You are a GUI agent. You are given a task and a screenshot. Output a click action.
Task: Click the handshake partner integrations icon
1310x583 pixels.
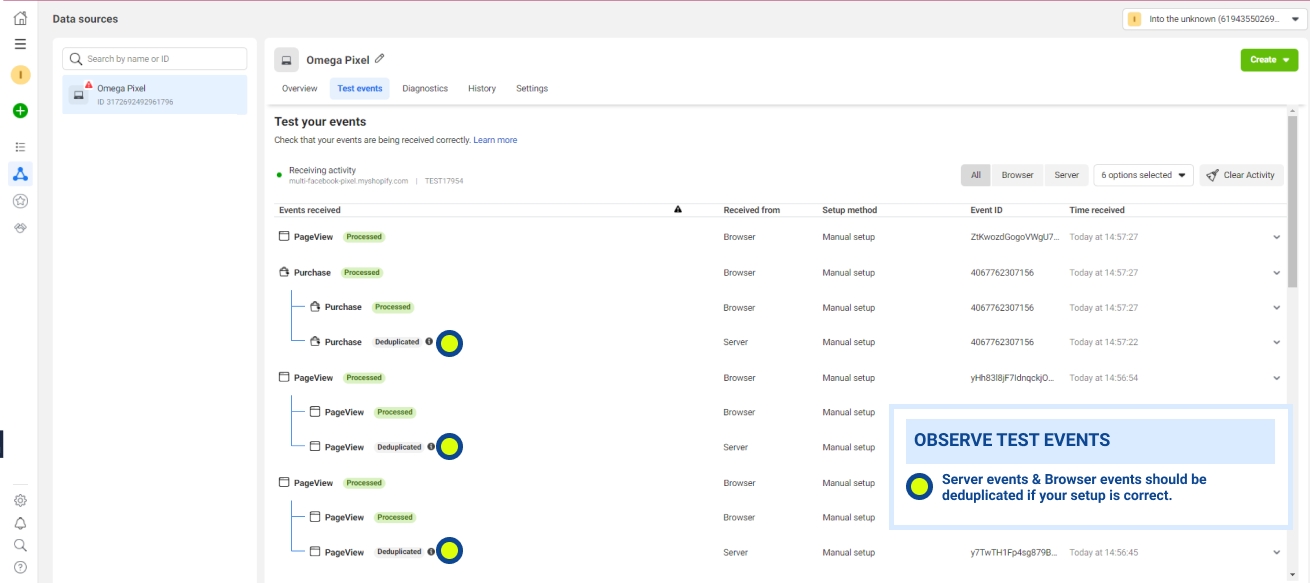(20, 228)
